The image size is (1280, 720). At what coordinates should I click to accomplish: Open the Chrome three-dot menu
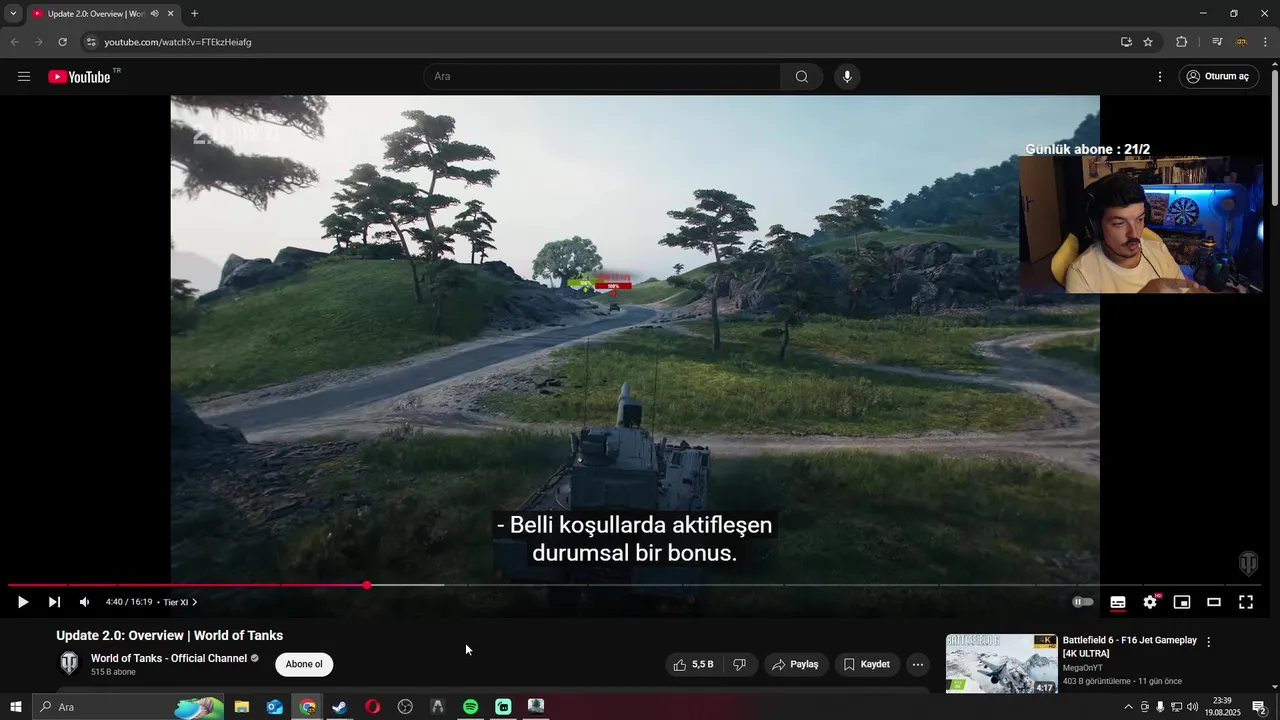pos(1266,42)
